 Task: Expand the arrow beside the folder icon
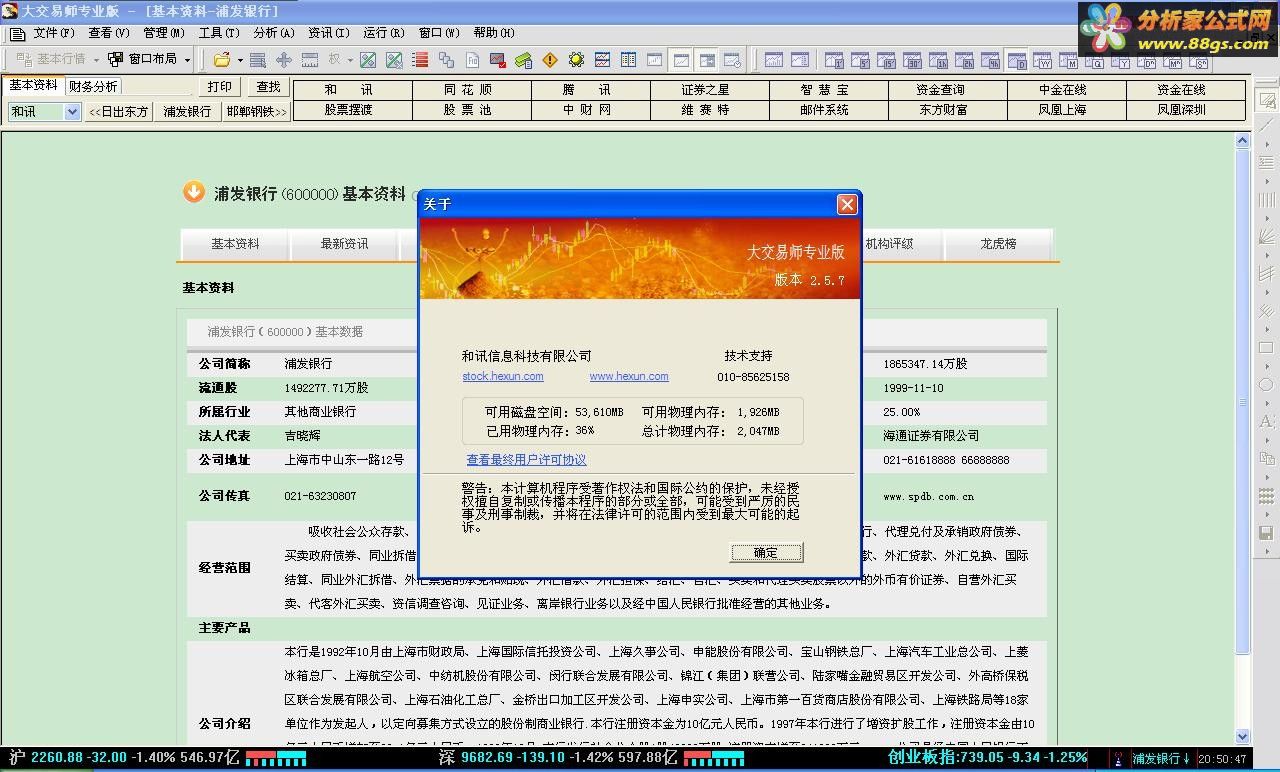(x=240, y=60)
